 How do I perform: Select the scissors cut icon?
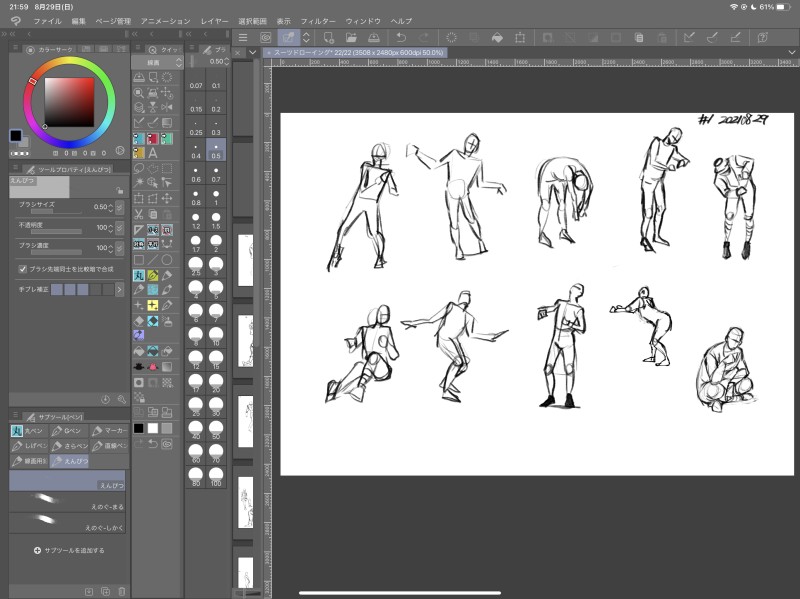(x=138, y=215)
